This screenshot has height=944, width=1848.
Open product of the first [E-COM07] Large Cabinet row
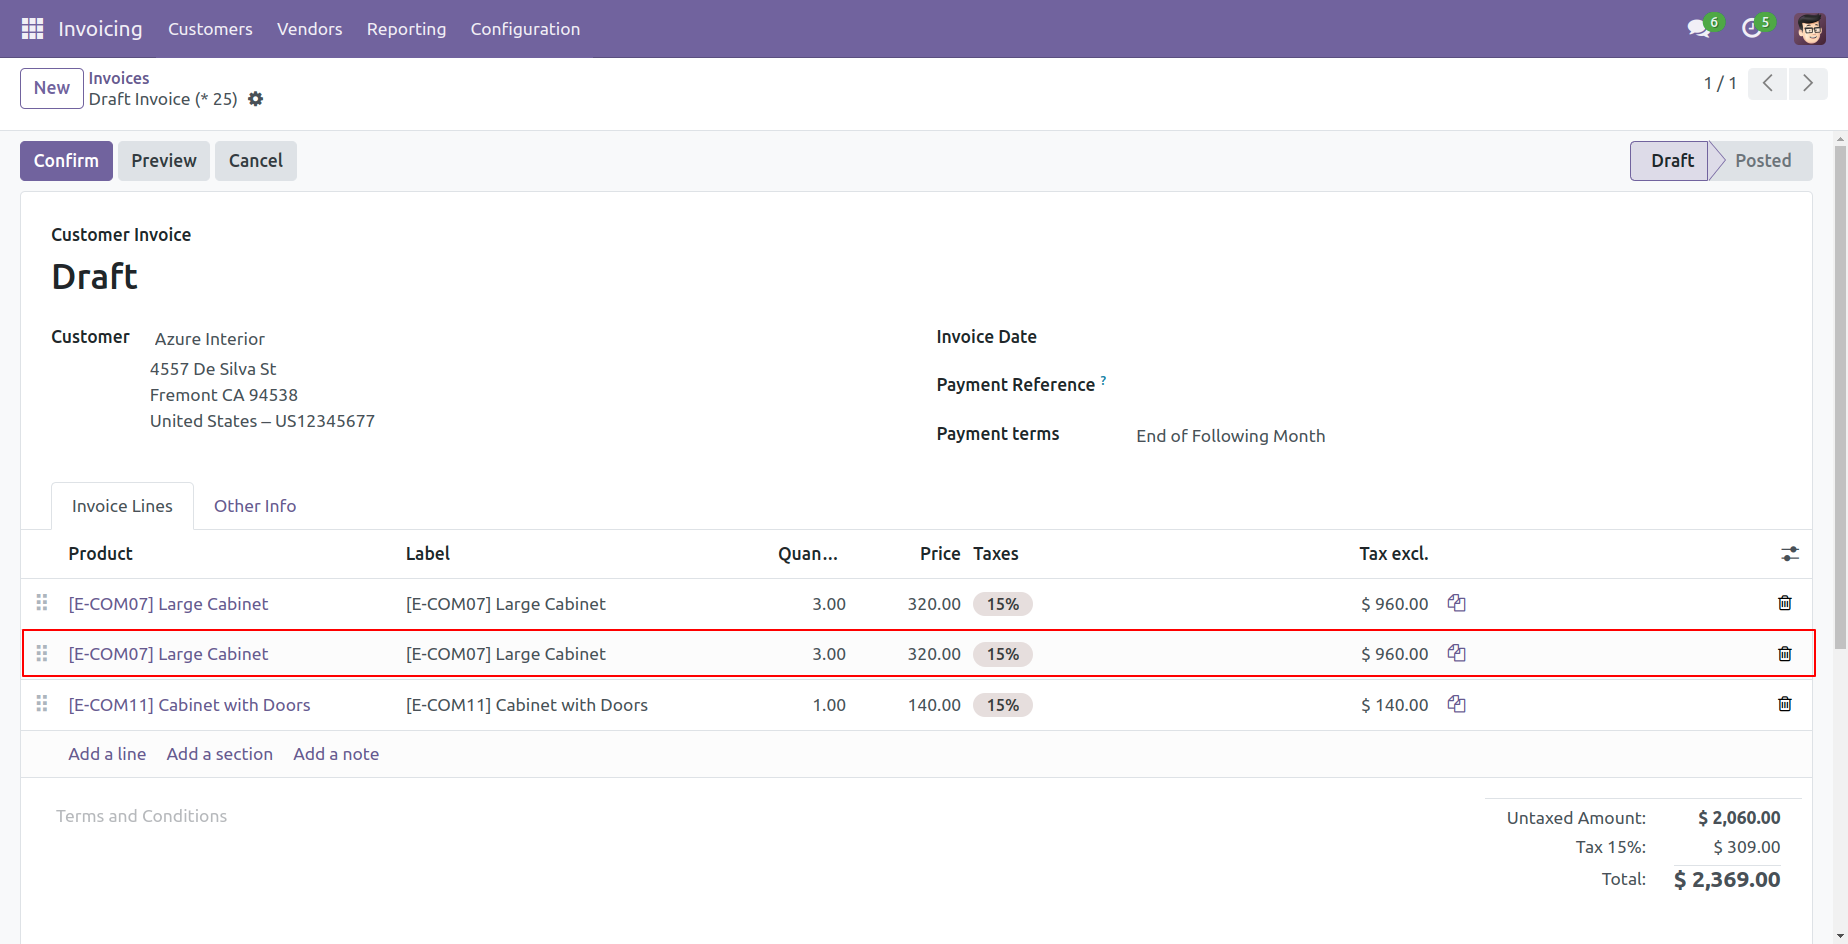coord(168,604)
